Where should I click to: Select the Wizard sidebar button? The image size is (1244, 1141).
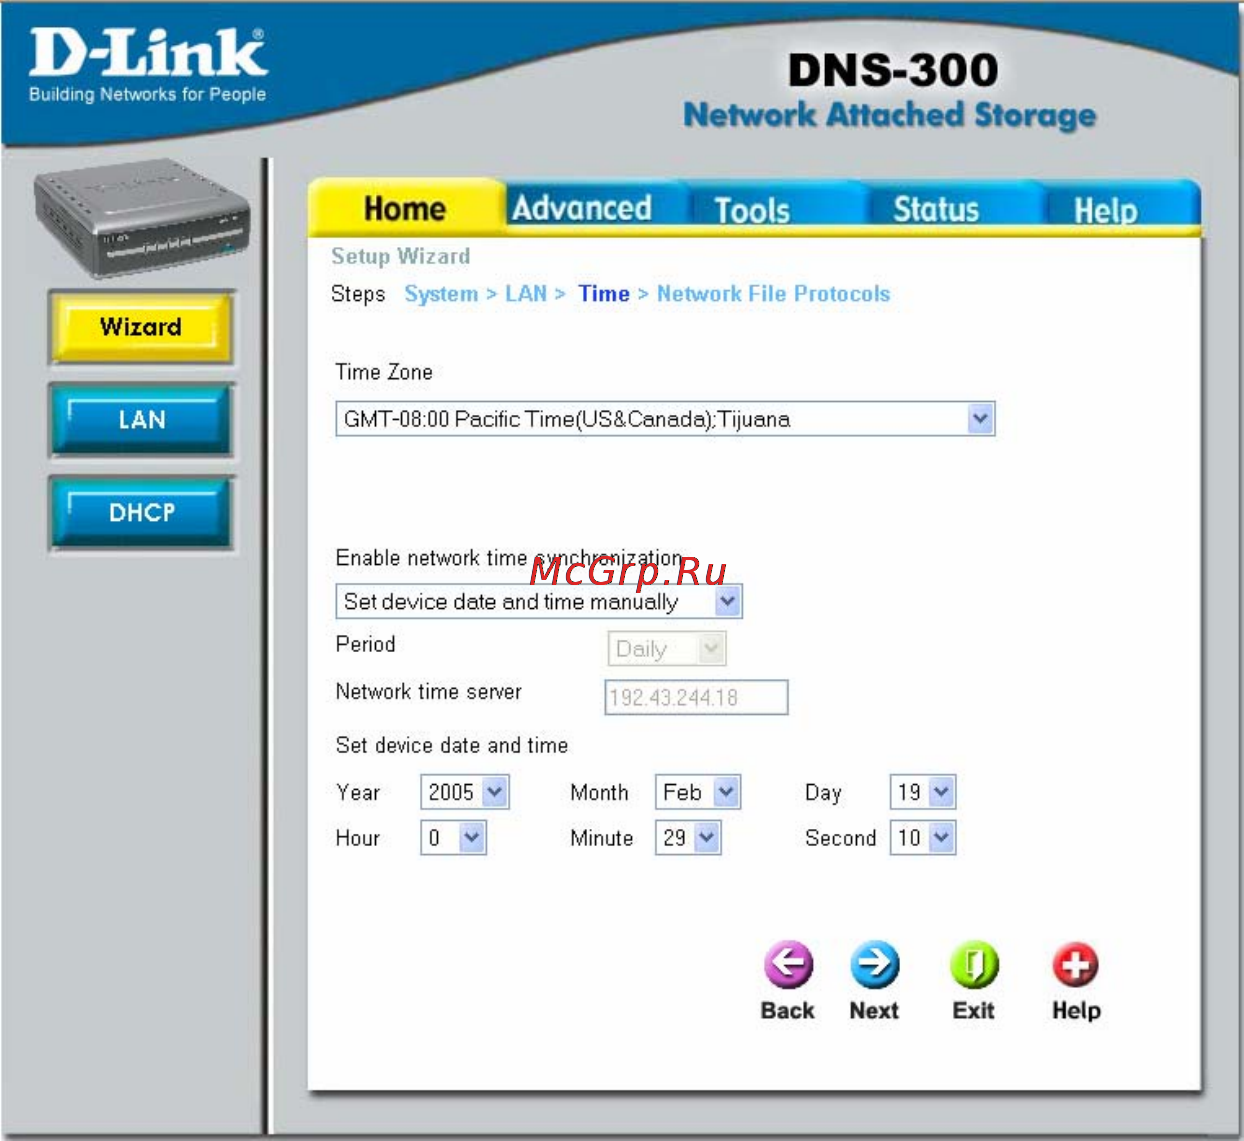pos(141,327)
